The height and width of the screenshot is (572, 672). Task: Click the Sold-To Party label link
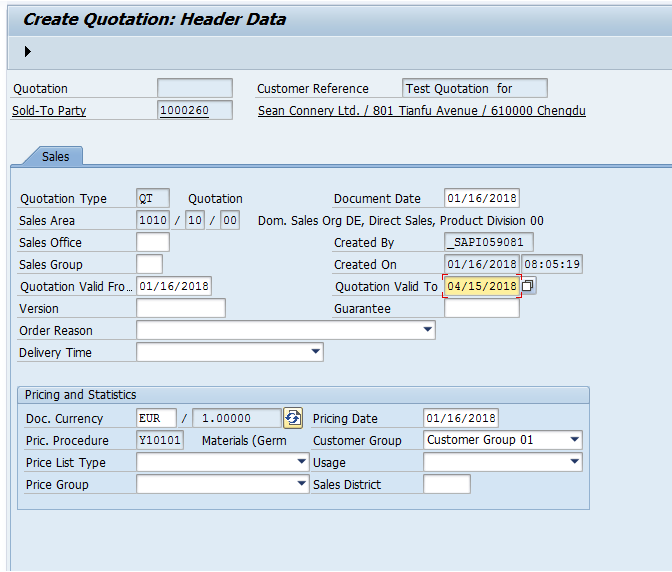(49, 111)
